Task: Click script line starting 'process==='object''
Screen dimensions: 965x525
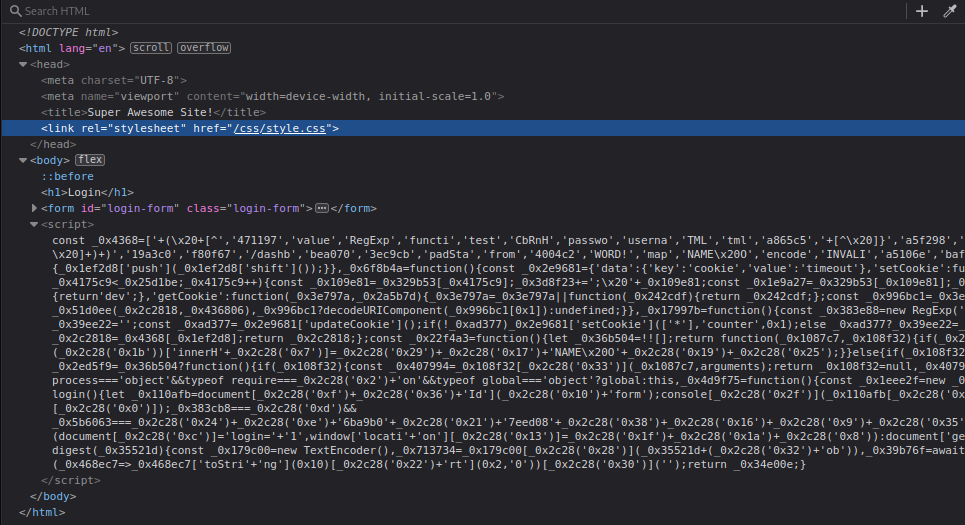Action: [508, 380]
